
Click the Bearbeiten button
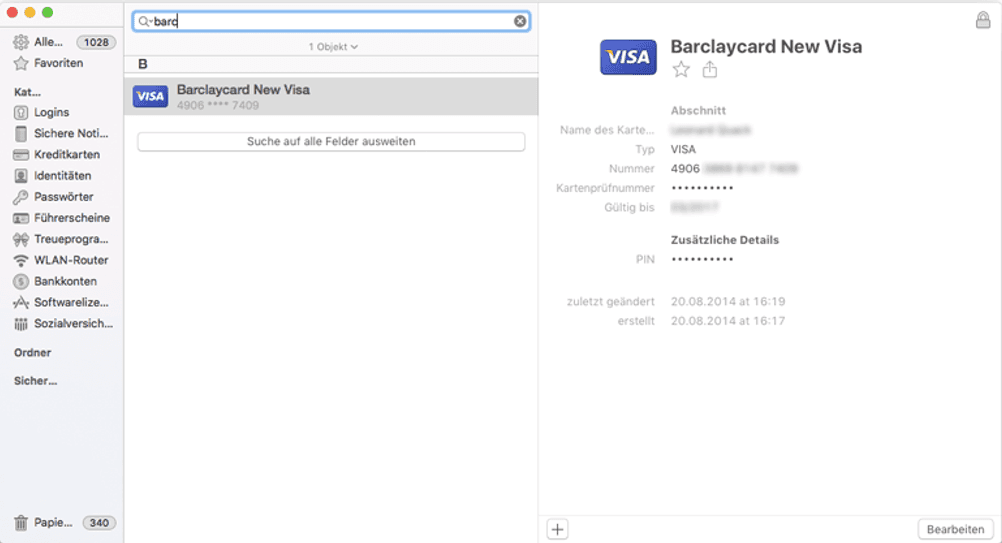(x=955, y=529)
